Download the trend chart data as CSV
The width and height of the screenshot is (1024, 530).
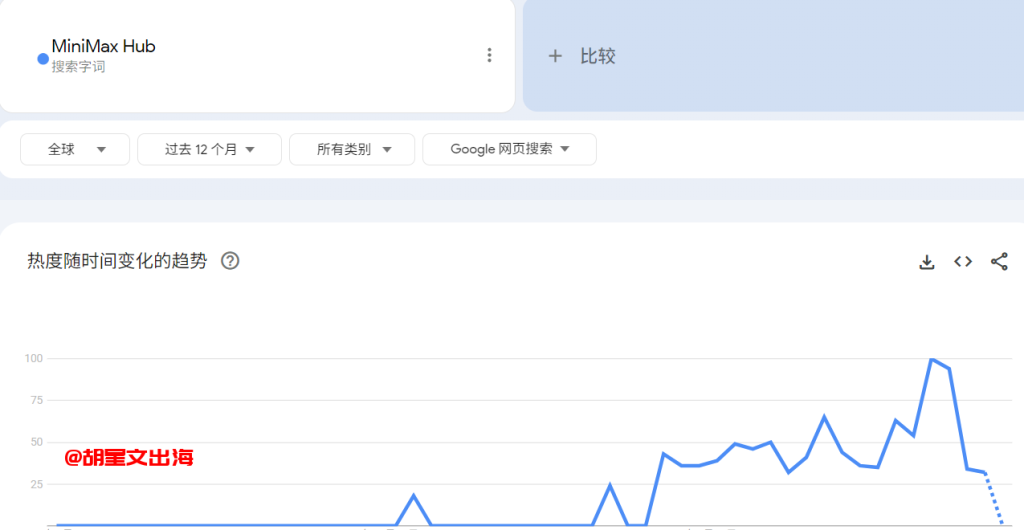tap(927, 262)
